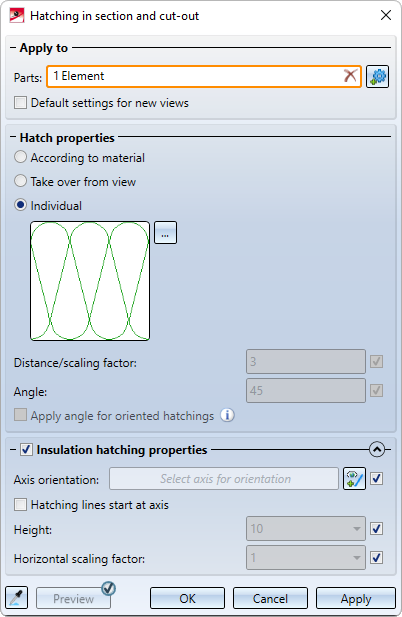Open the Height dropdown list

[357, 528]
